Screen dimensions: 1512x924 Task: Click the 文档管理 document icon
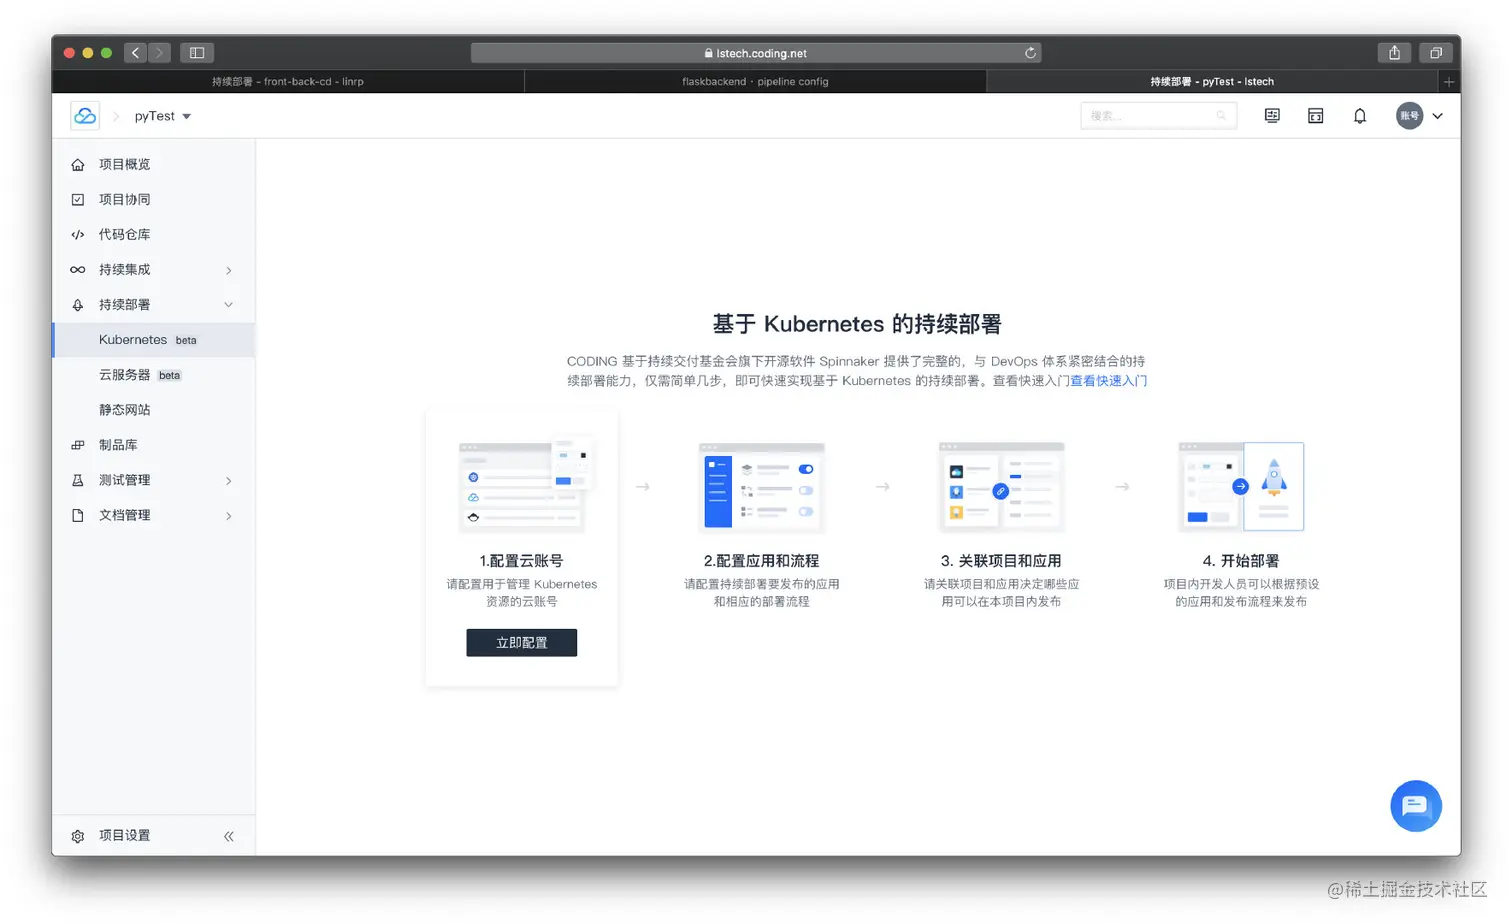pyautogui.click(x=78, y=515)
